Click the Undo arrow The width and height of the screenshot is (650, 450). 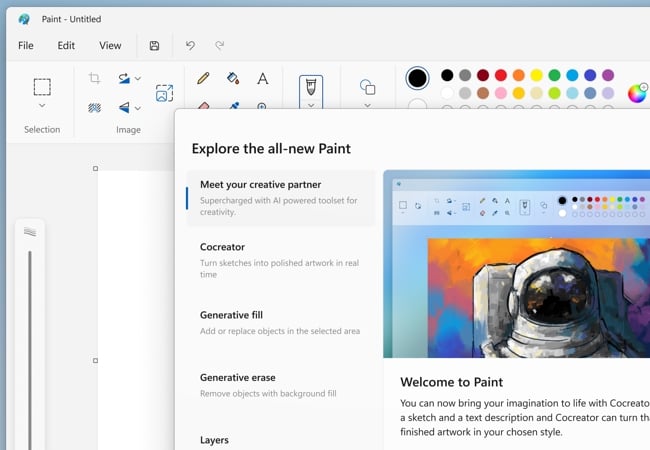click(x=190, y=45)
